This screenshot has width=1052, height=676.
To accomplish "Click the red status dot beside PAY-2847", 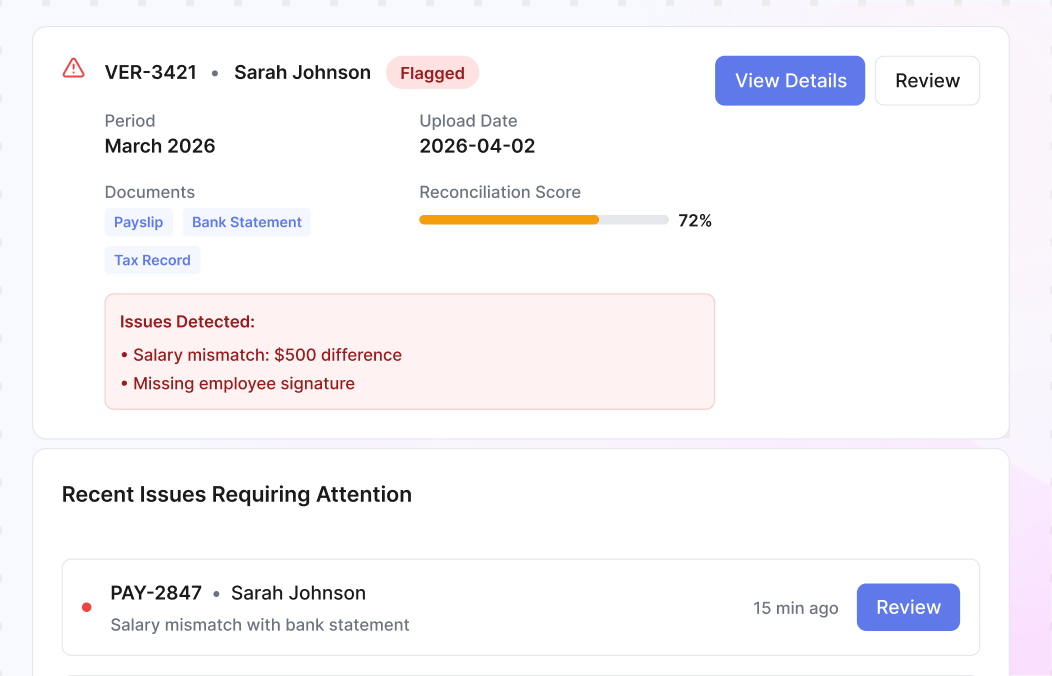I will [x=87, y=608].
